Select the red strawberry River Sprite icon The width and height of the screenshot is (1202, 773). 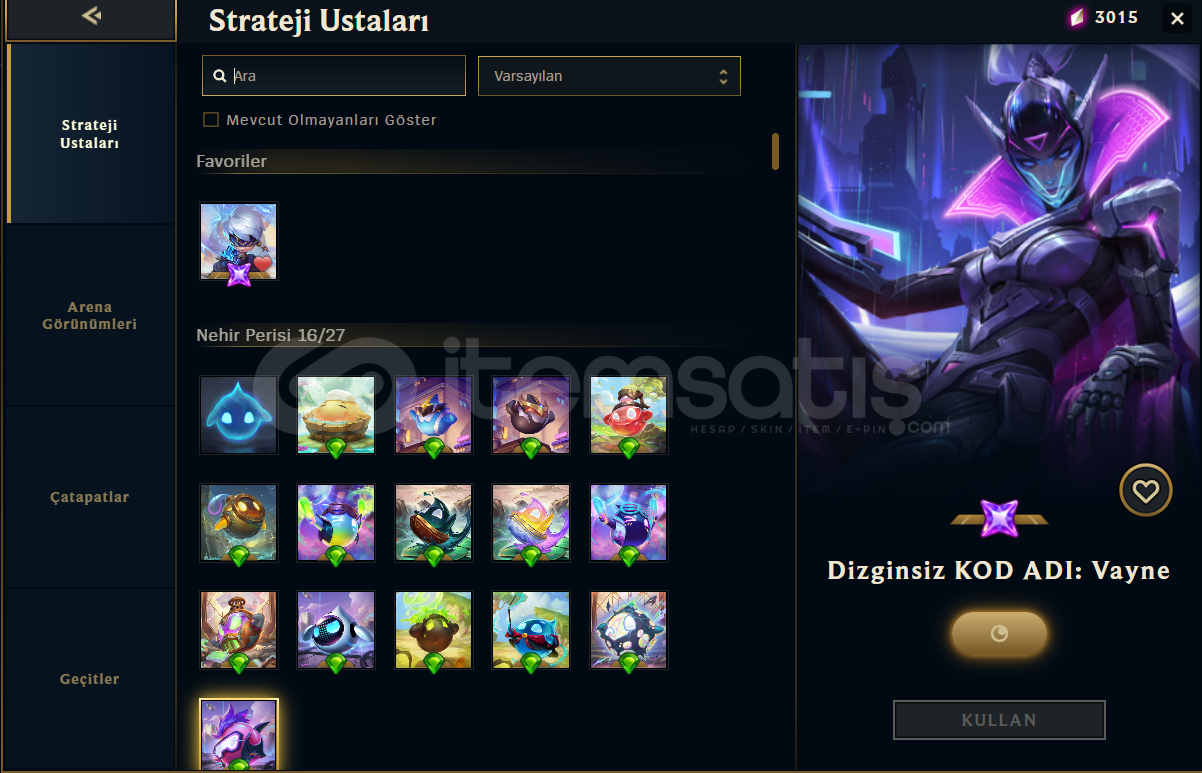click(x=628, y=415)
